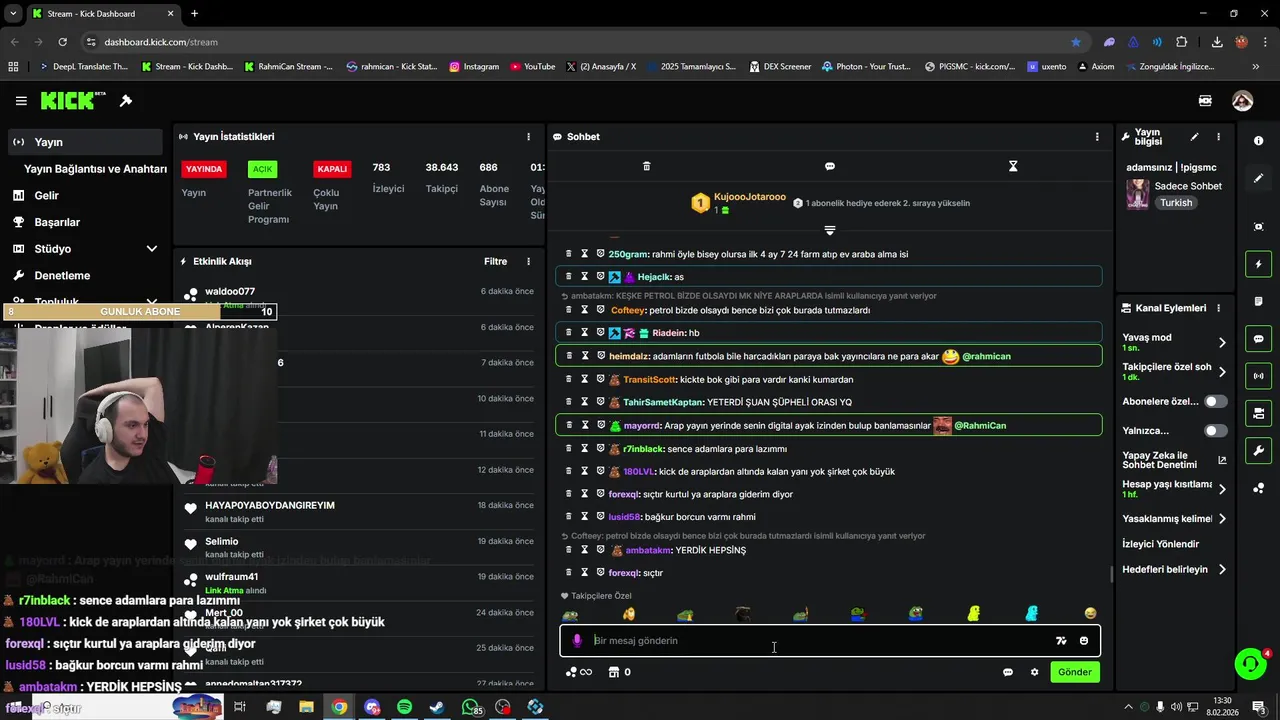Click the ban shield on forexql's sıçtır message
Image resolution: width=1280 pixels, height=720 pixels.
(600, 573)
